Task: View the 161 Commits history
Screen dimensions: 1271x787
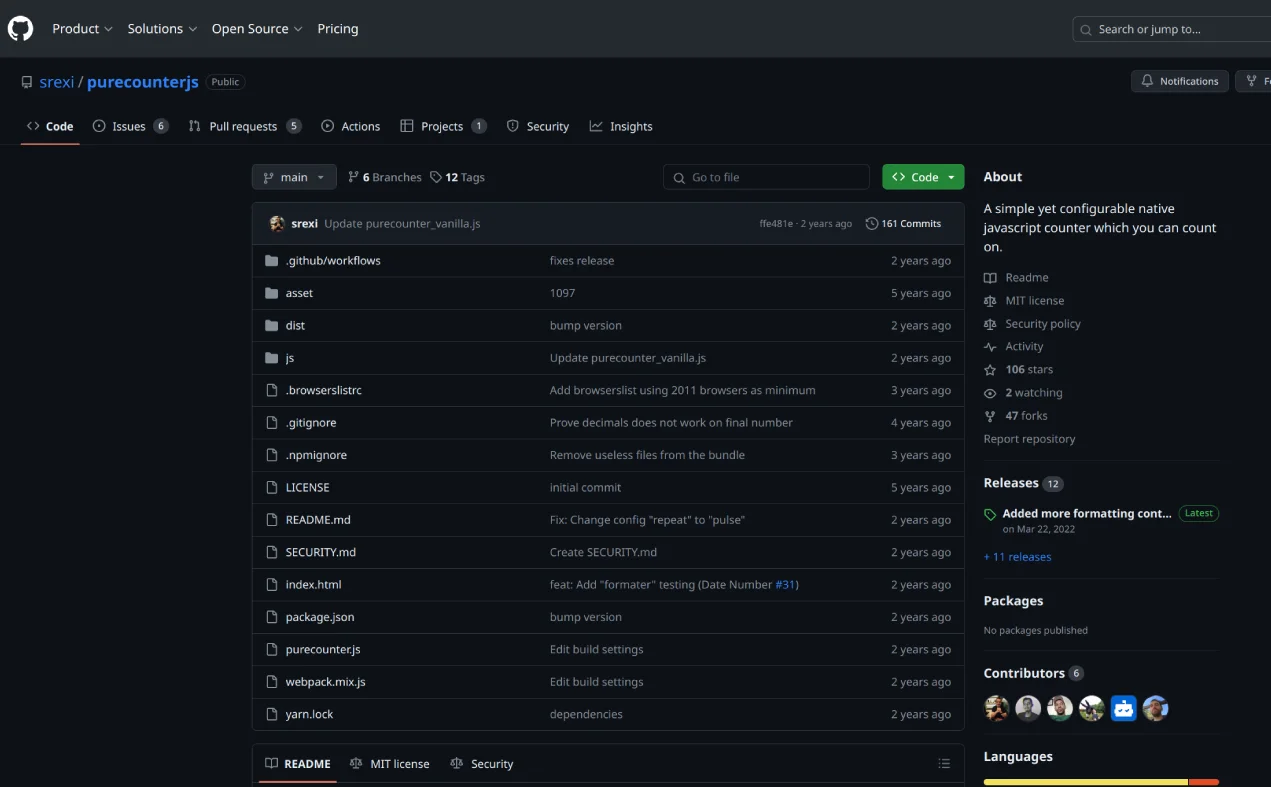Action: pyautogui.click(x=904, y=224)
